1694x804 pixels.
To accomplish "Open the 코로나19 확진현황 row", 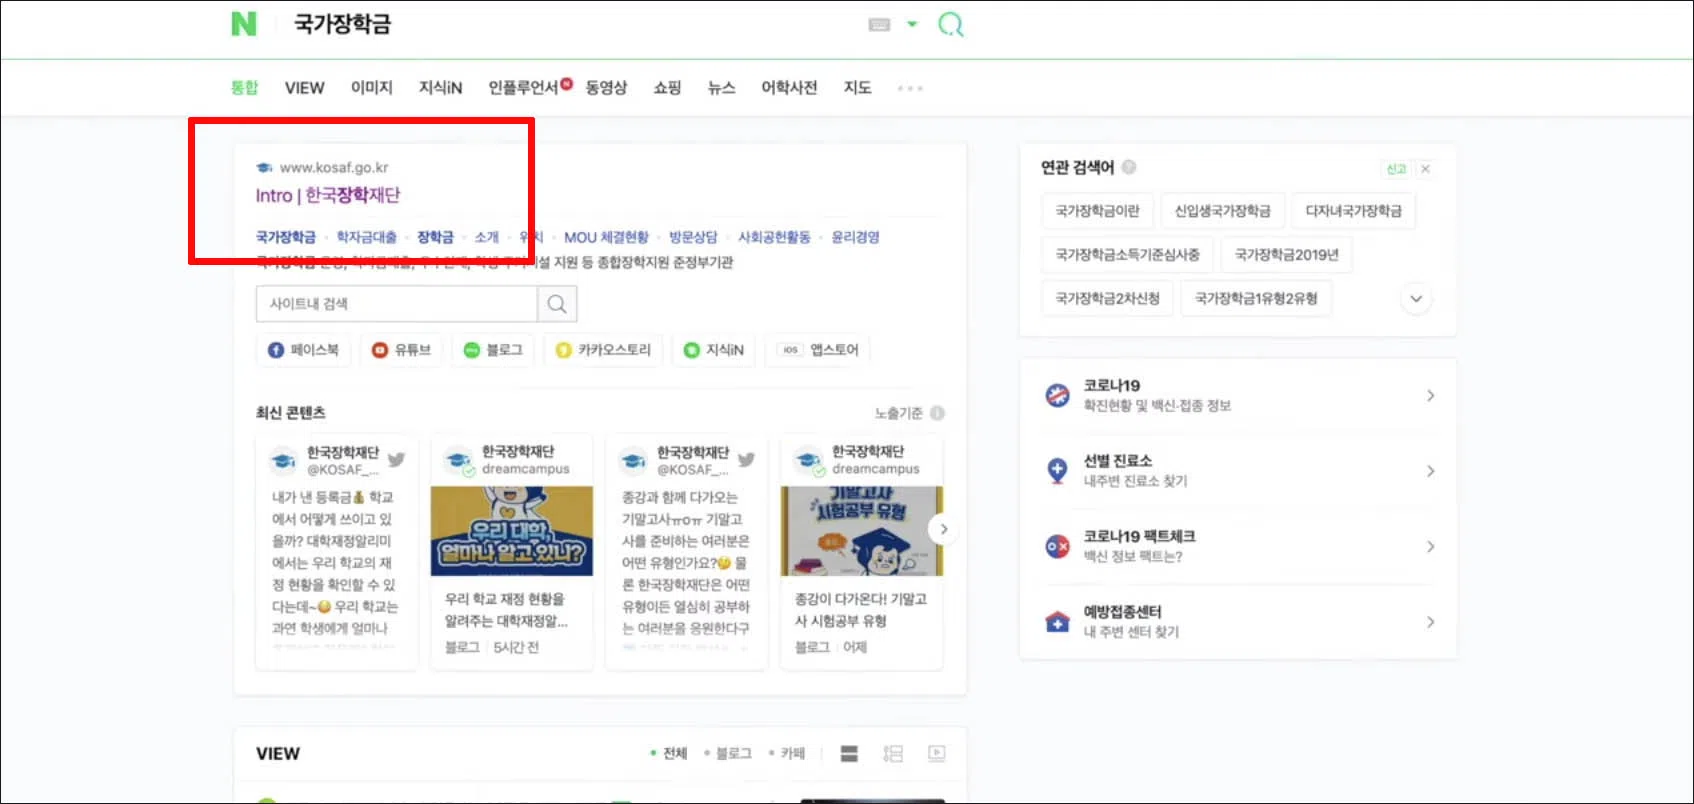I will tap(1238, 395).
